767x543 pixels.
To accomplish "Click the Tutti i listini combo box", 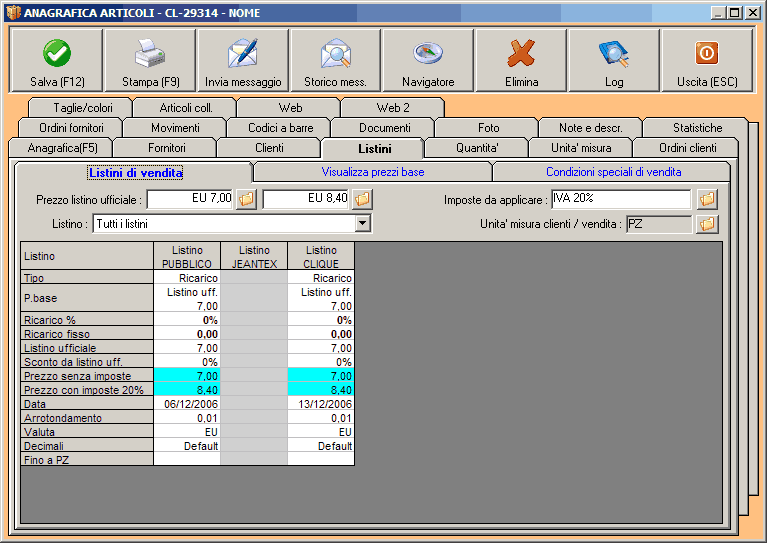I will pos(231,224).
